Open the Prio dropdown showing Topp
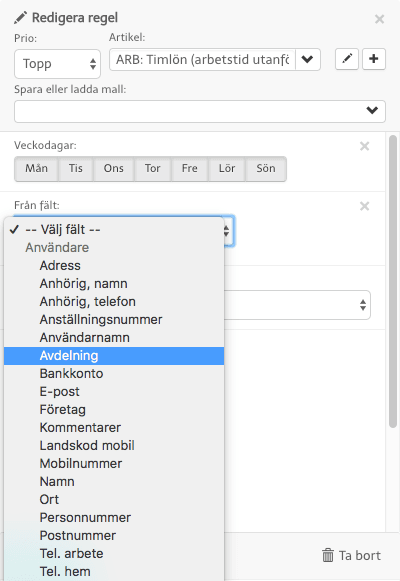The image size is (400, 581). [57, 64]
